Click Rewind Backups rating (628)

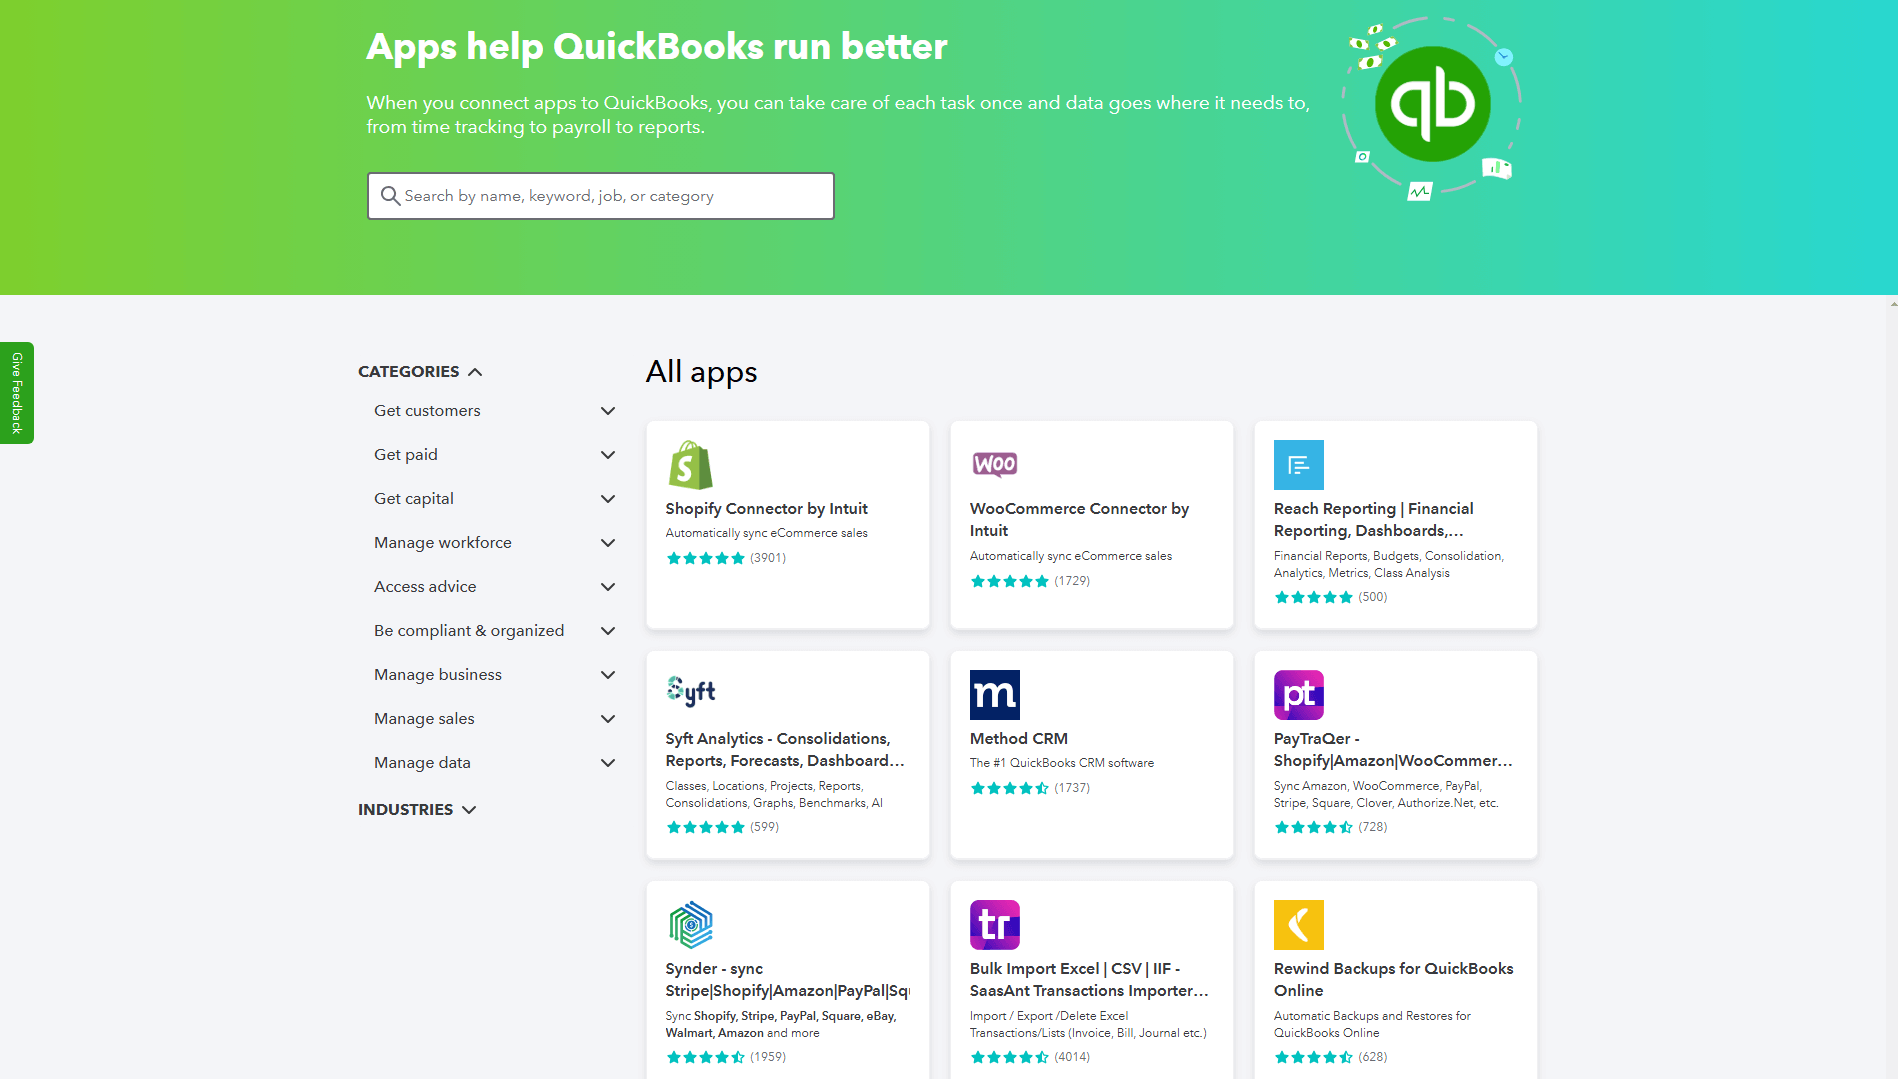[1330, 1057]
